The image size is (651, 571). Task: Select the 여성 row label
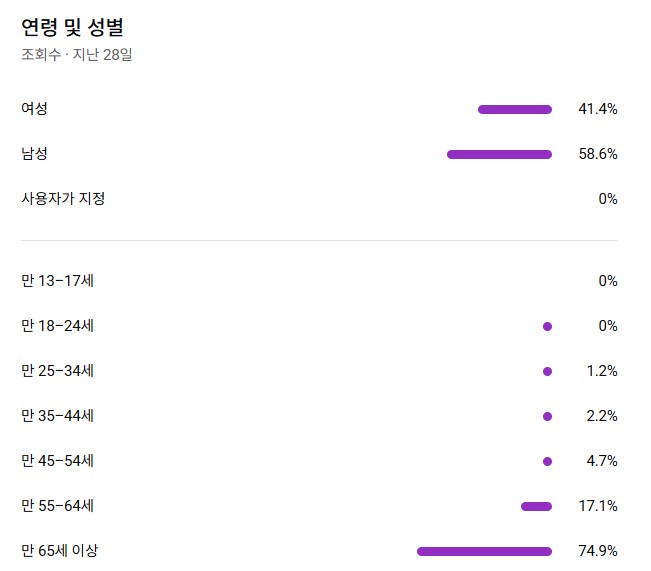coord(34,109)
